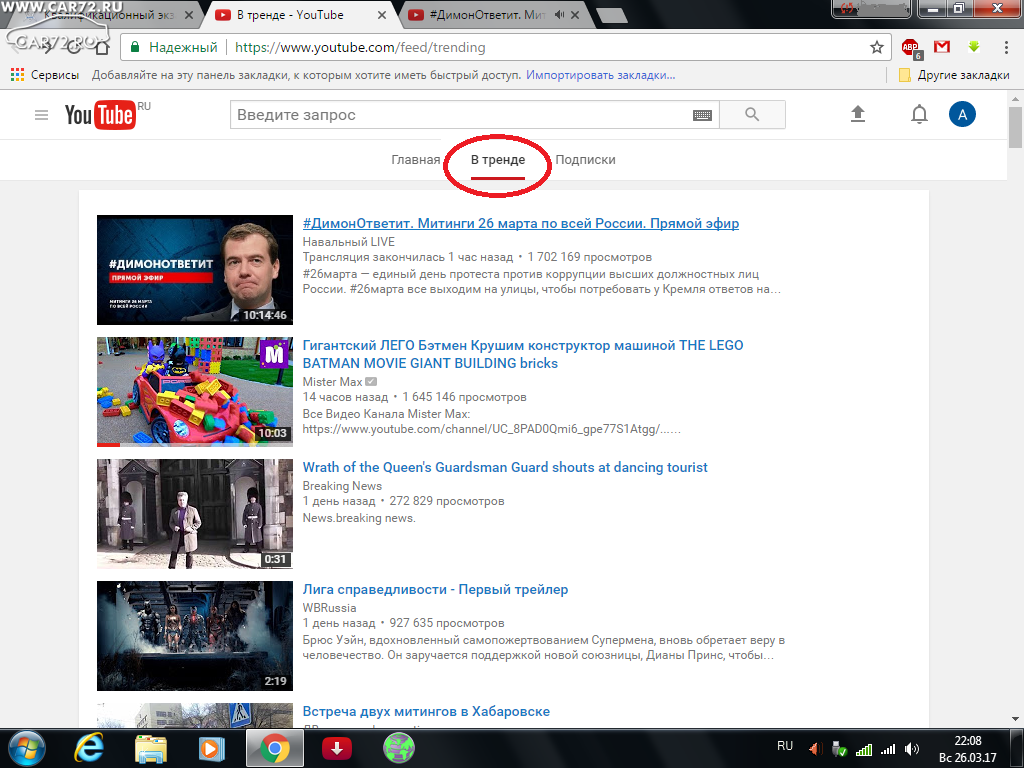This screenshot has width=1024, height=768.
Task: Switch to the Главная tab
Action: tap(415, 159)
